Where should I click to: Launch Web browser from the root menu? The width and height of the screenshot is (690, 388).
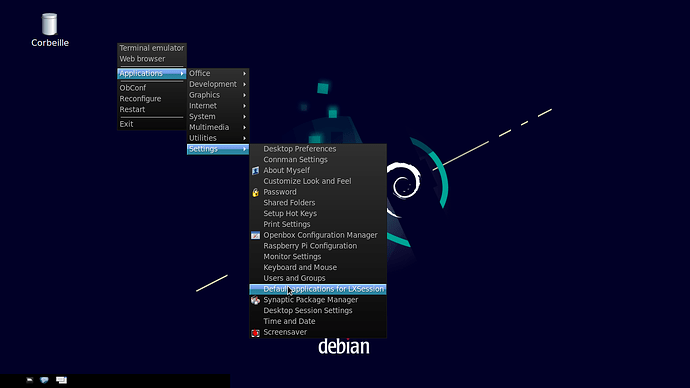click(x=151, y=59)
